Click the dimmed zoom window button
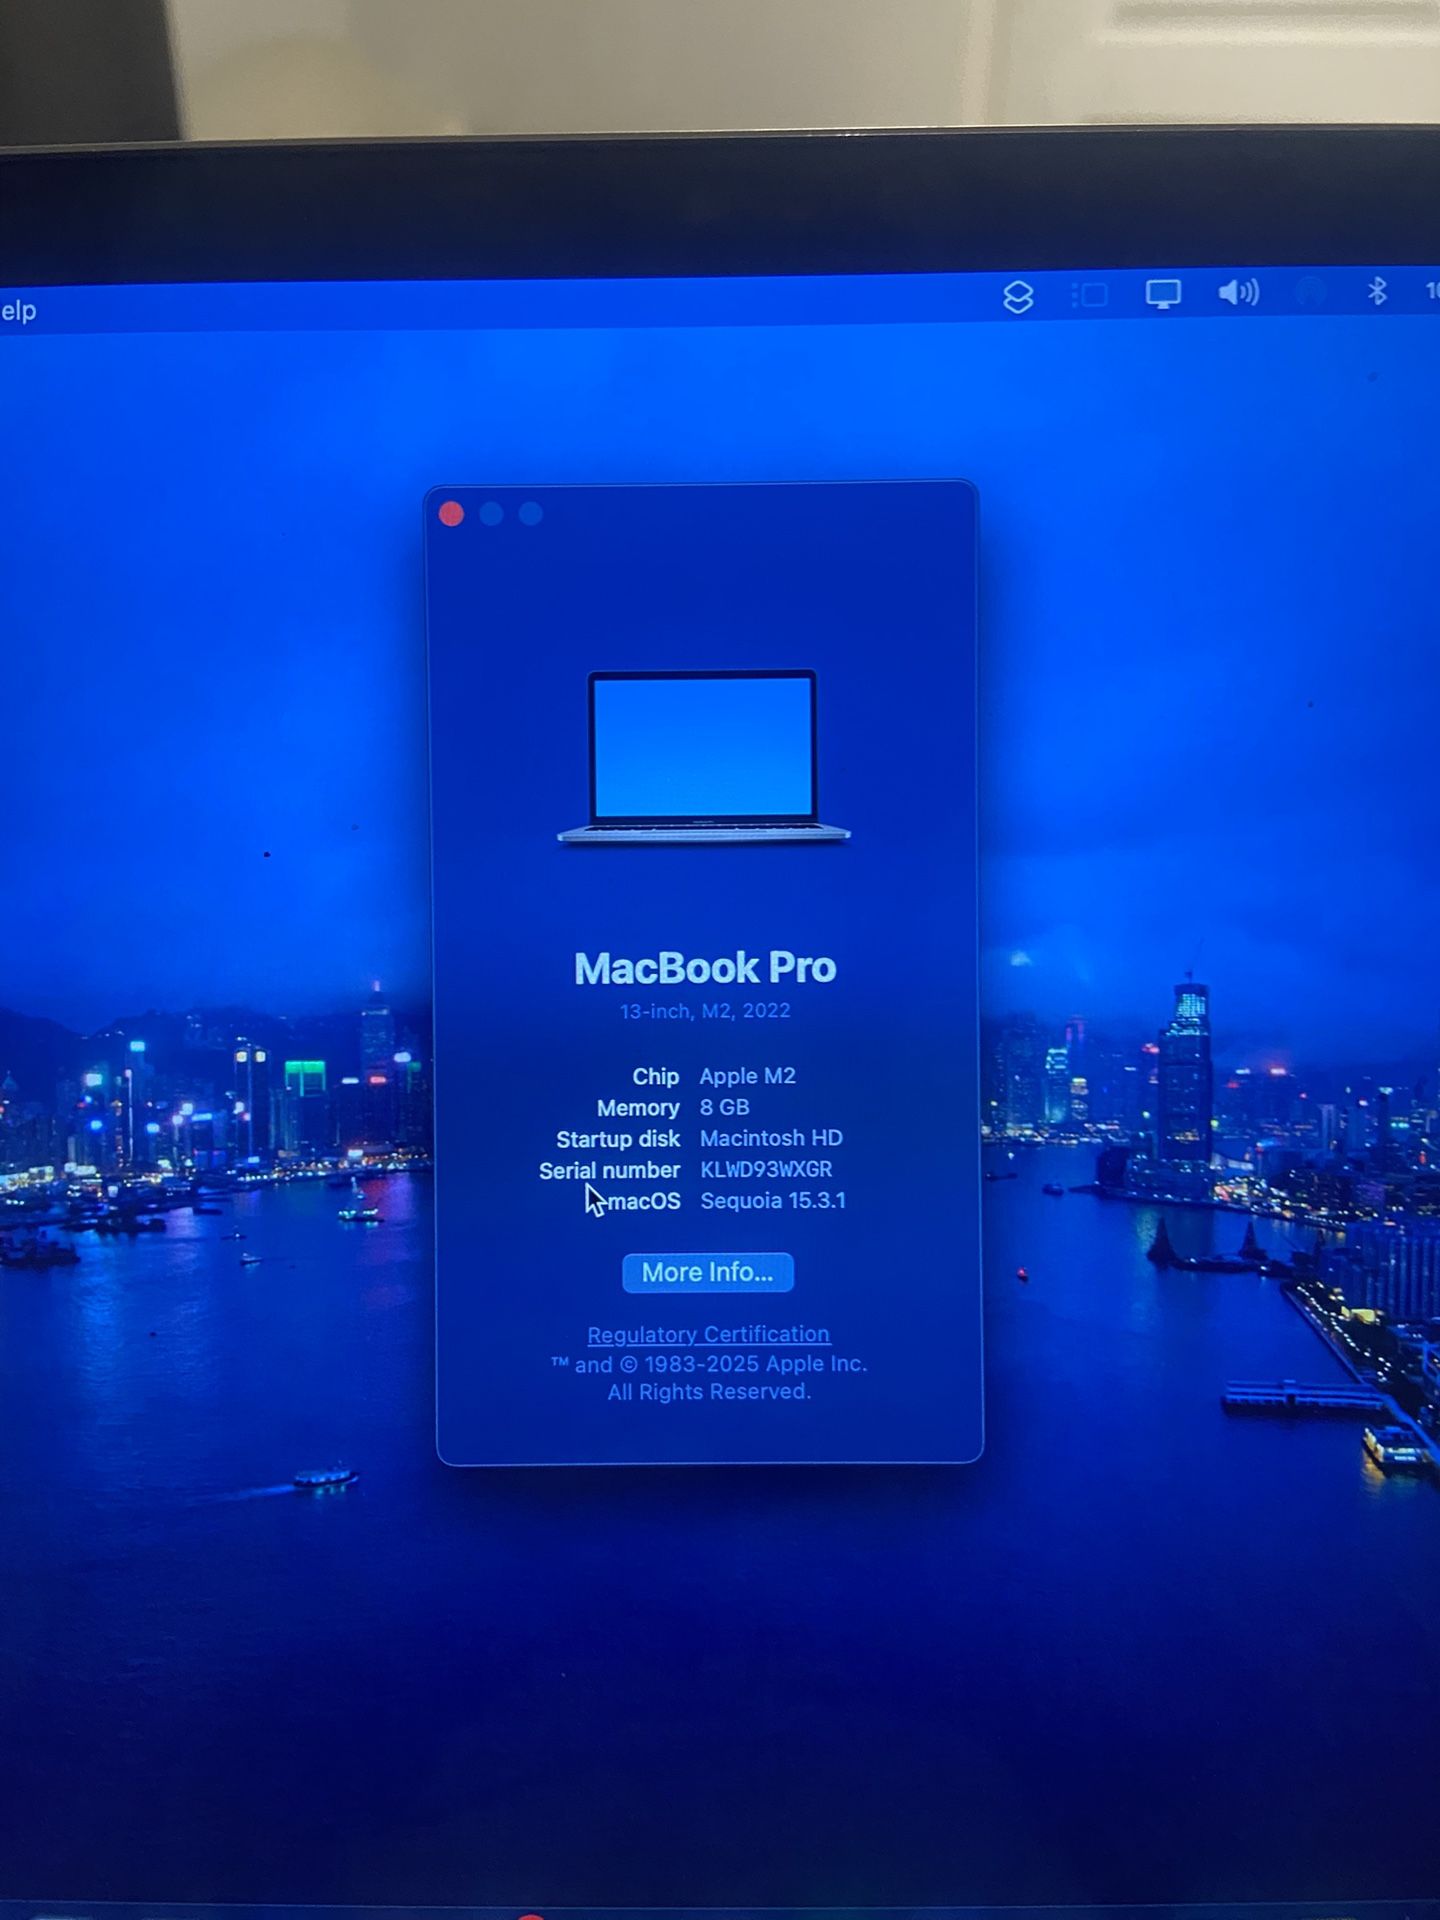 (531, 514)
